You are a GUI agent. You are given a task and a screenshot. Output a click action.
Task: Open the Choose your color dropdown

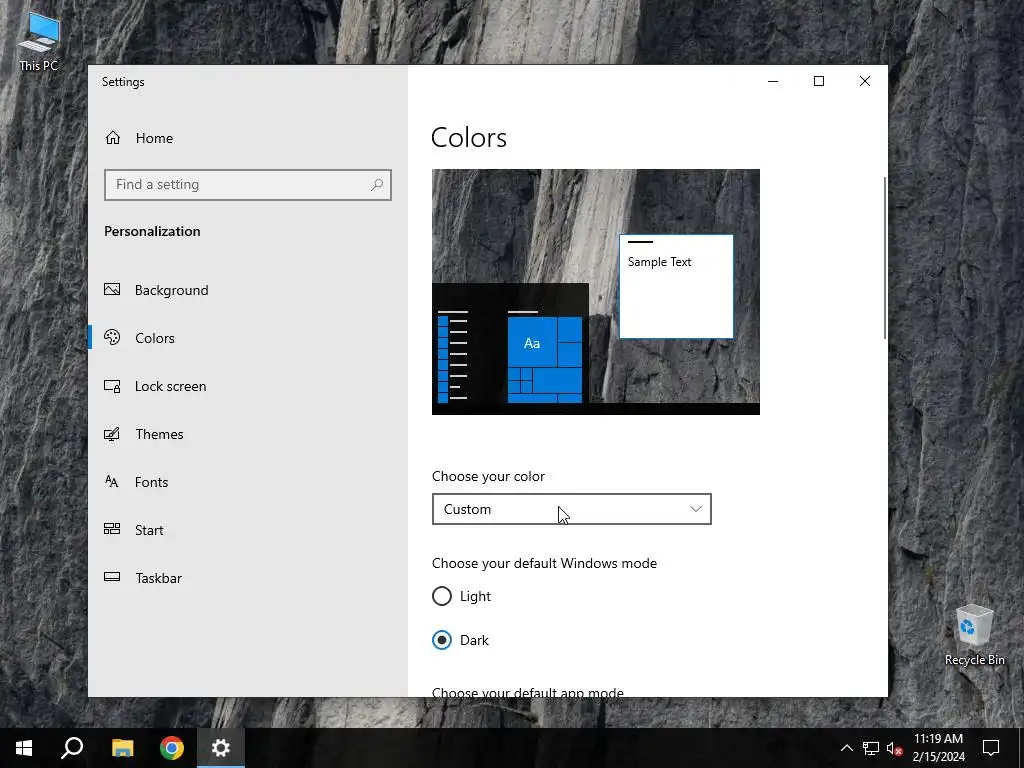point(571,509)
